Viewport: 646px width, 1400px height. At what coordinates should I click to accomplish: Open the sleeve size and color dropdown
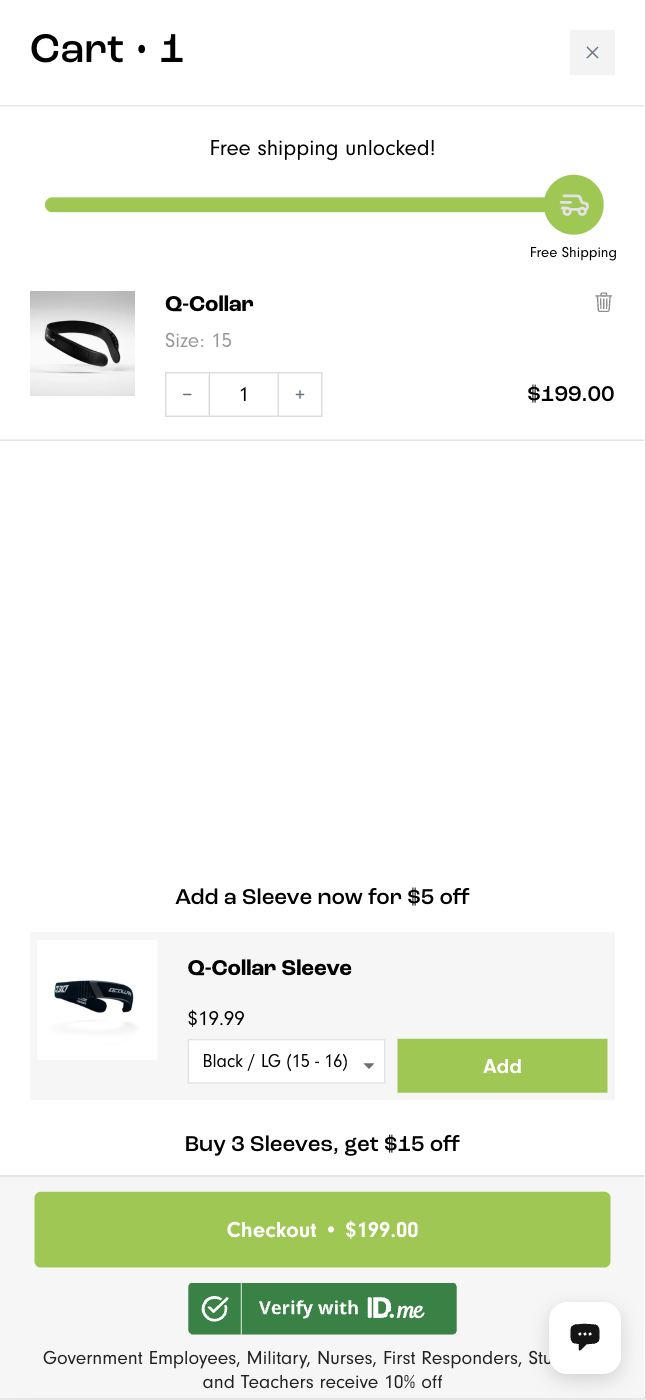pyautogui.click(x=286, y=1061)
